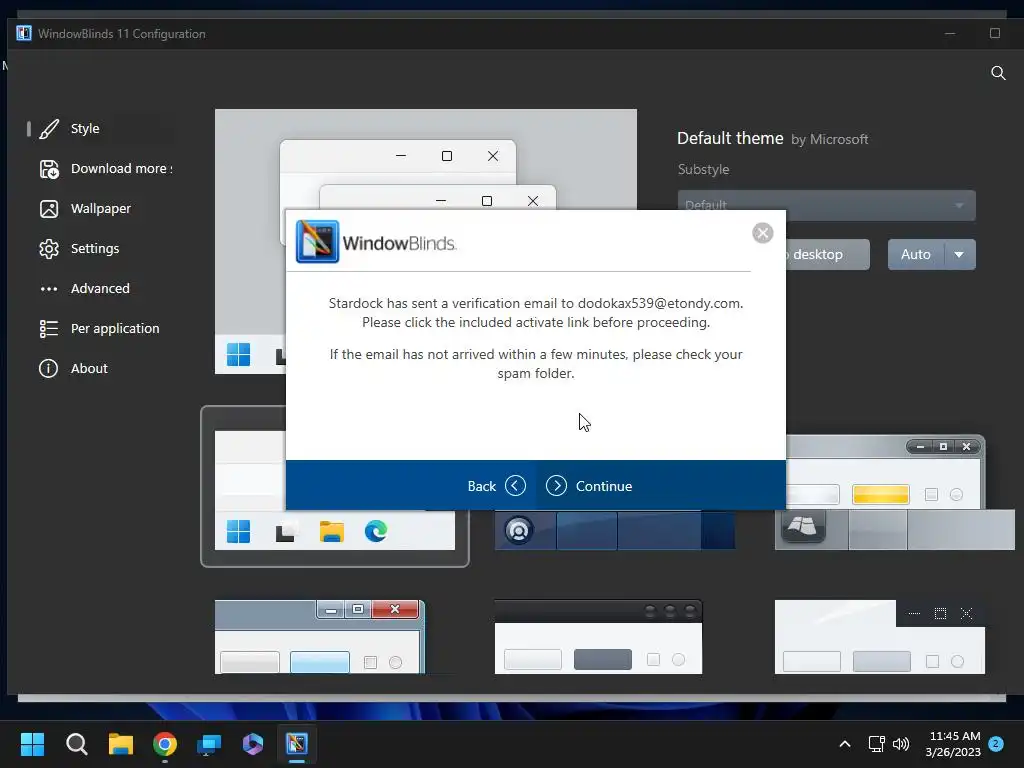1024x768 pixels.
Task: Open the purple hexagon app in taskbar
Action: [x=253, y=744]
